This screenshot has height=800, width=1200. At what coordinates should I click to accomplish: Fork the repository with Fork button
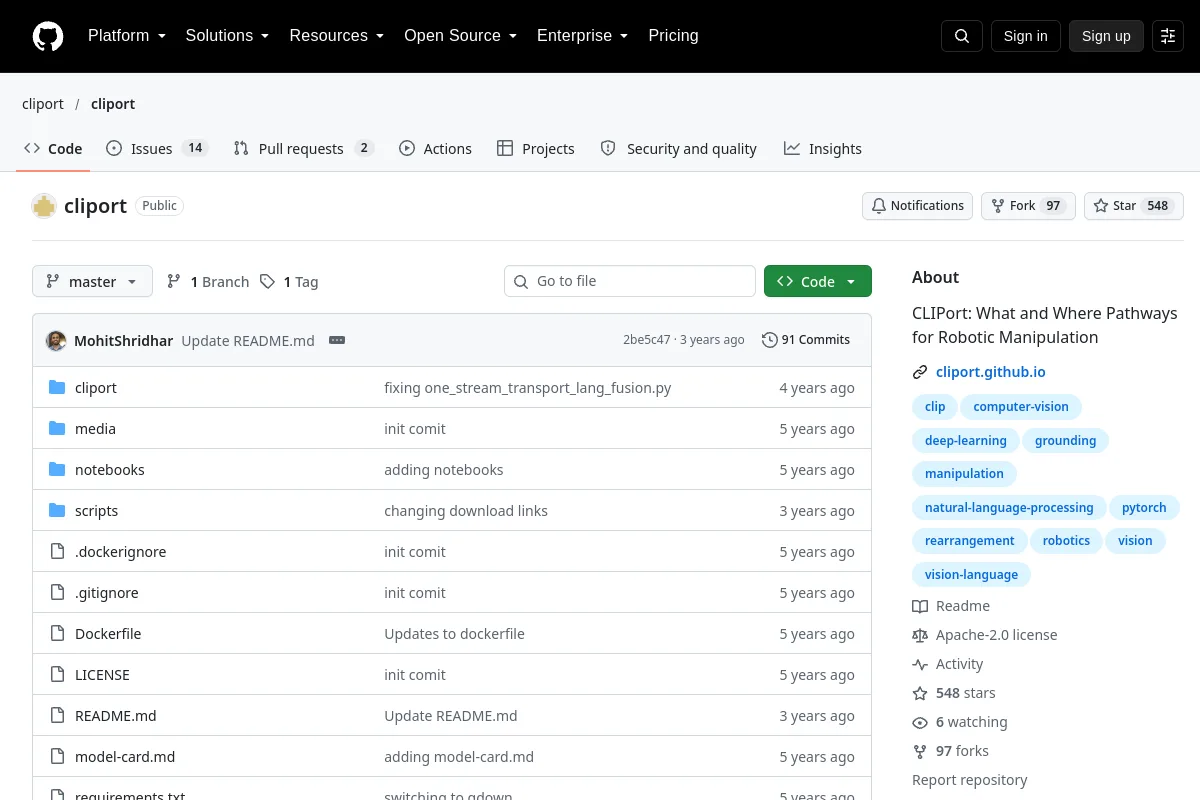pos(1028,206)
